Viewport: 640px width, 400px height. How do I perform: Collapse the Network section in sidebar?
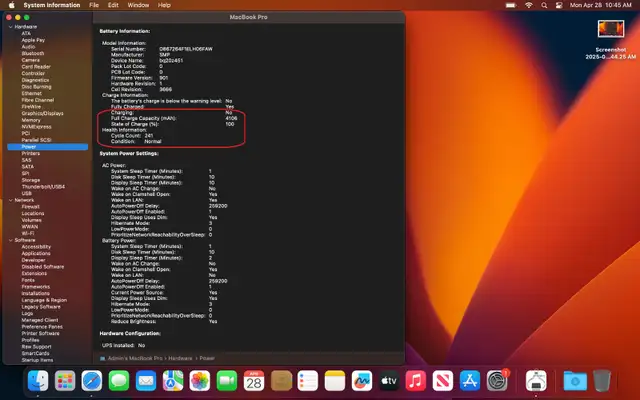(11, 200)
